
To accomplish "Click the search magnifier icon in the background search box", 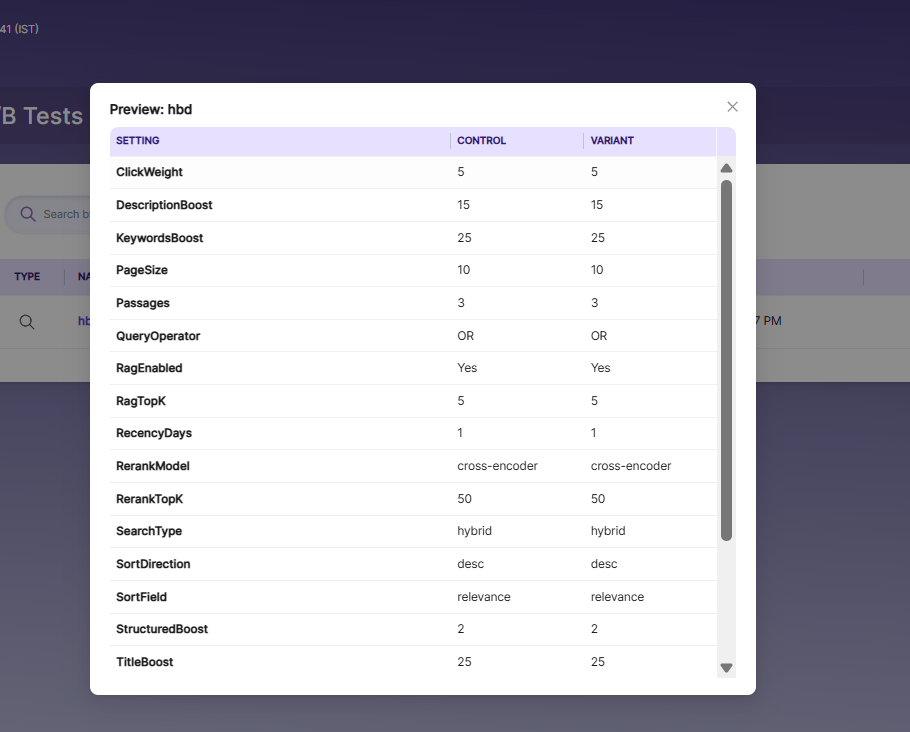I will (28, 214).
